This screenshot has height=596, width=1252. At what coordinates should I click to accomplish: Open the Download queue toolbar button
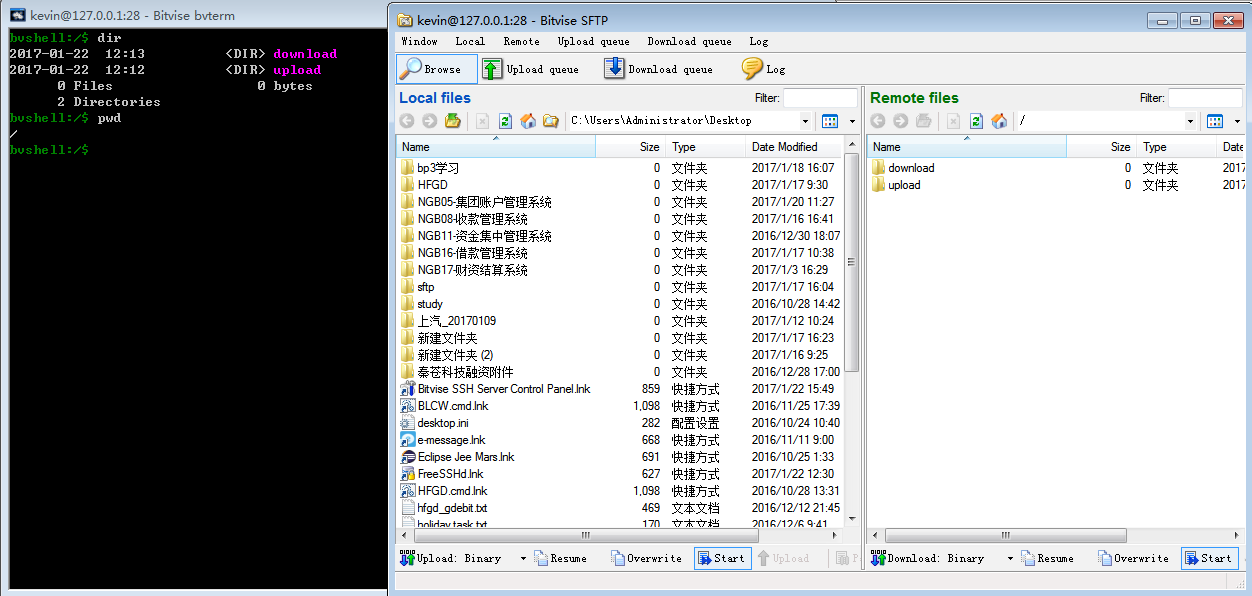(x=658, y=69)
